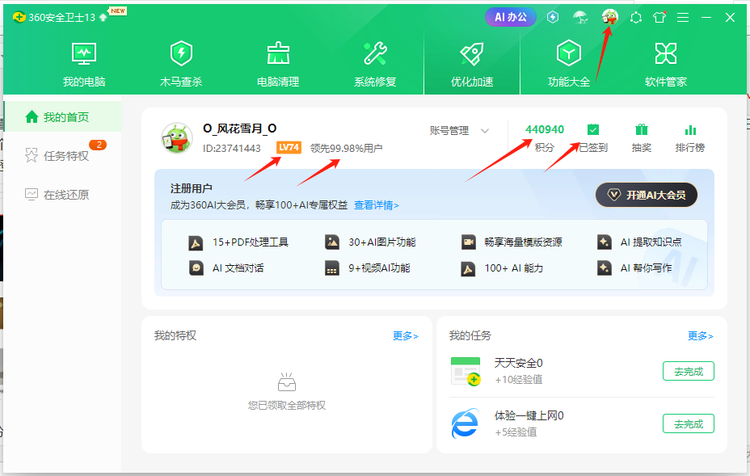Click the username O_风花雪月_O
The image size is (750, 476).
(x=240, y=128)
